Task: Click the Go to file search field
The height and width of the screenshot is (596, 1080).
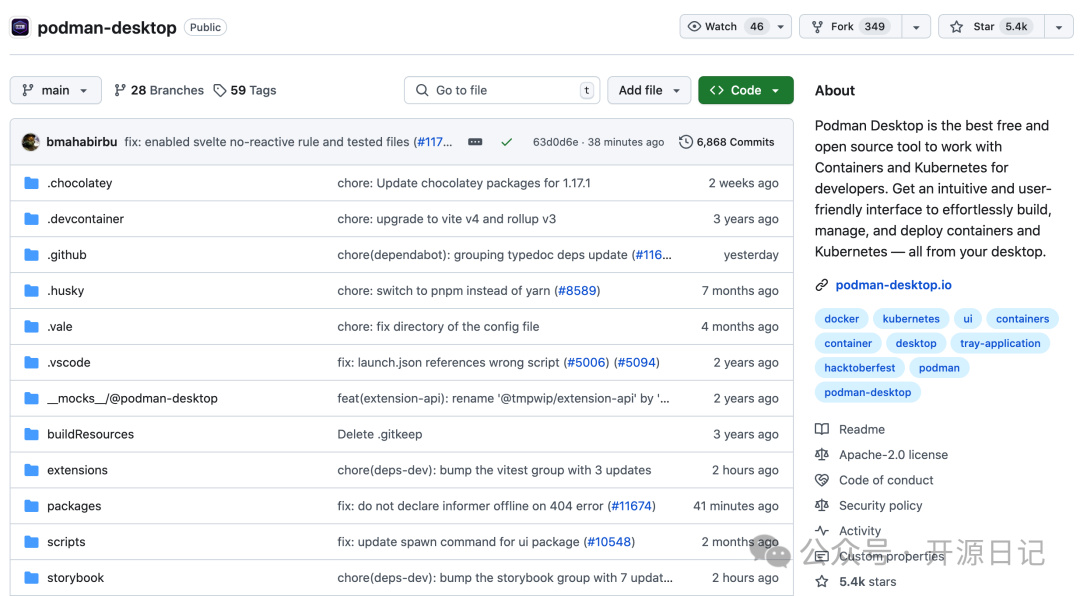Action: (x=503, y=90)
